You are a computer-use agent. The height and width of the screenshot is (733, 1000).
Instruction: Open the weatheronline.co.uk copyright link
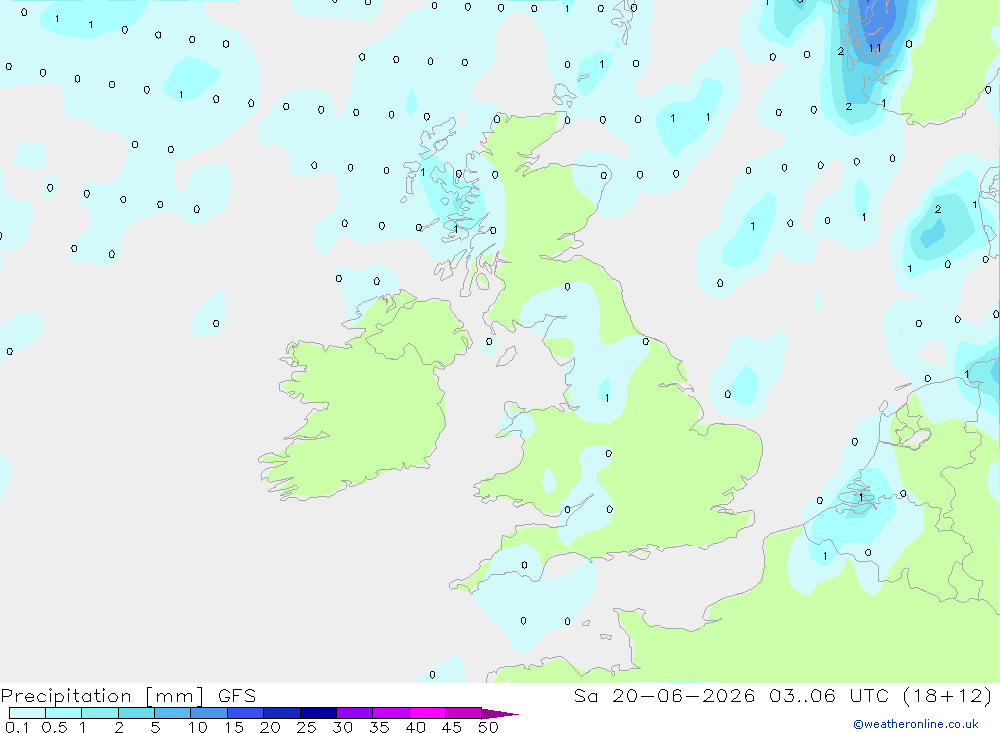(916, 724)
